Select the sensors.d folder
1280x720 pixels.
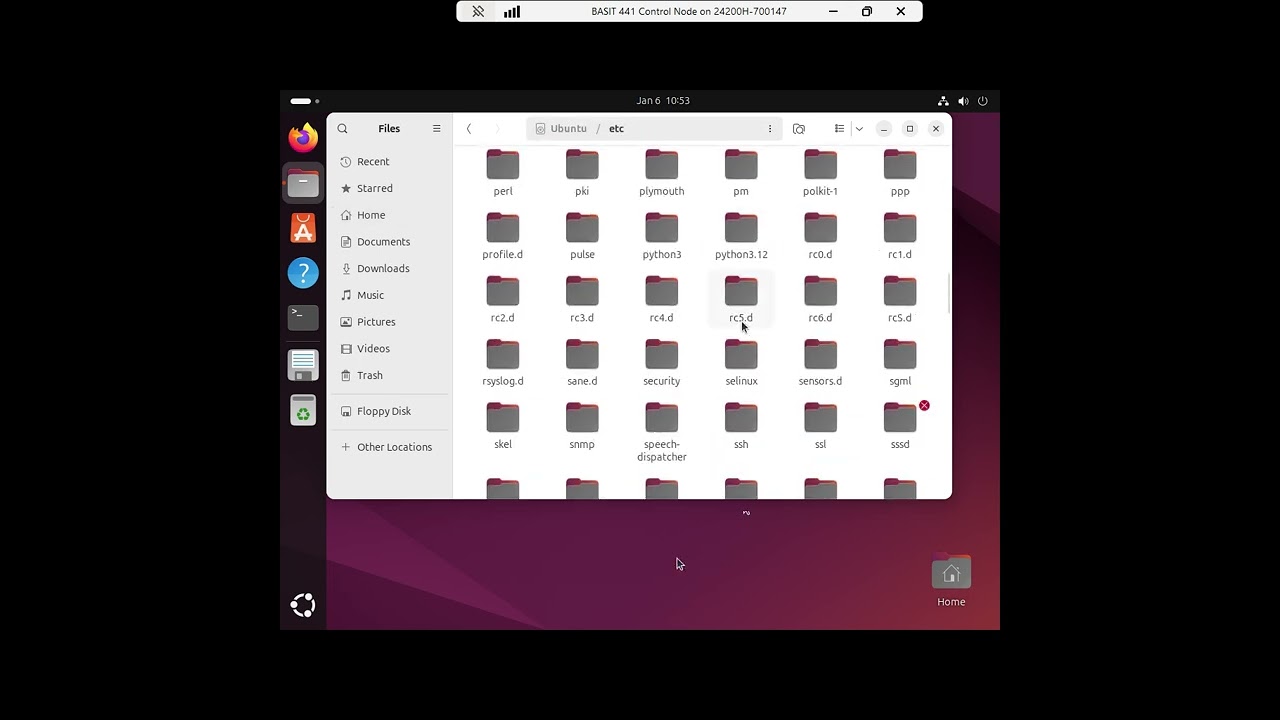coord(820,362)
